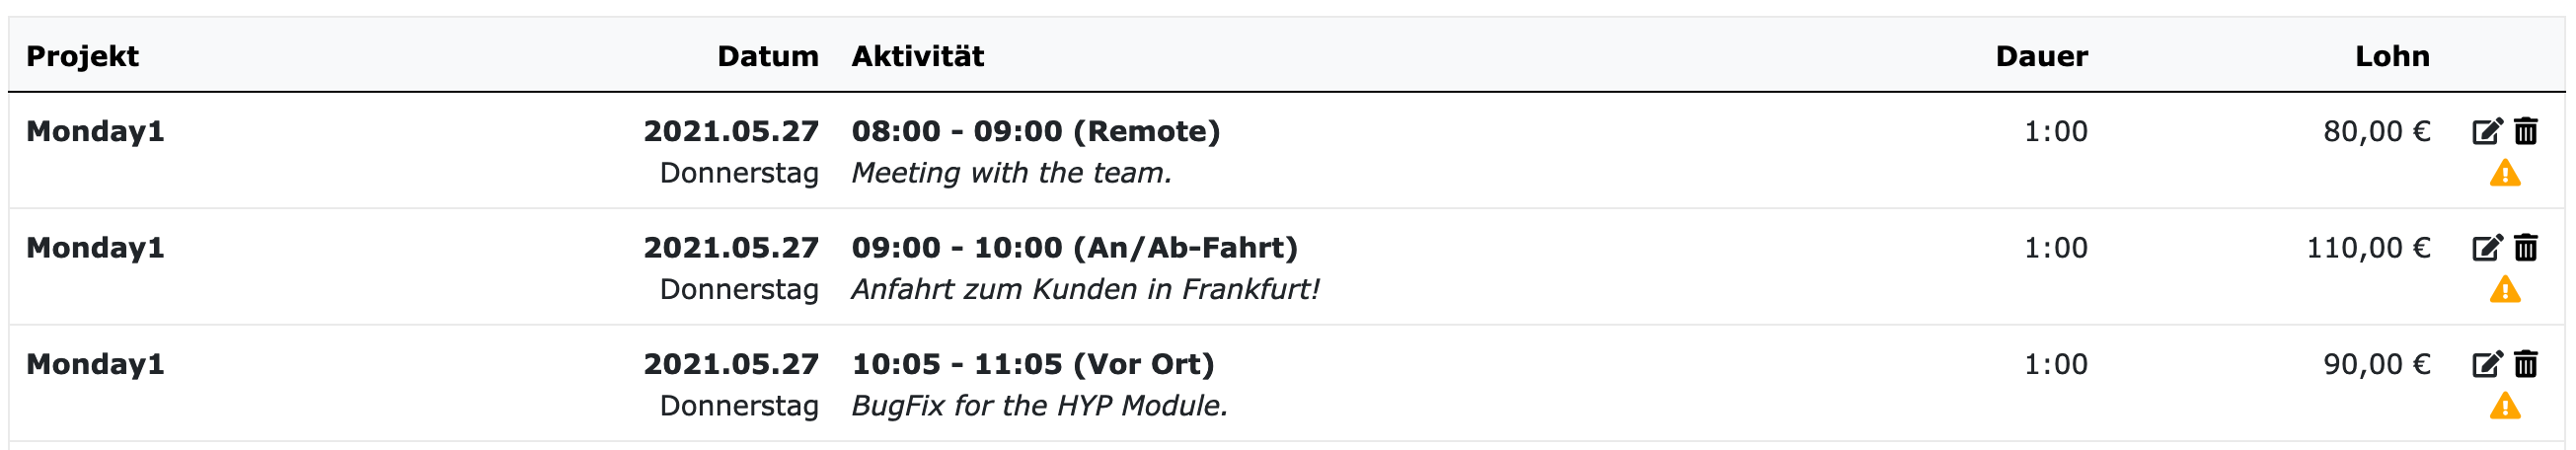Select Monday1 project in the Frankfurt row

[95, 248]
